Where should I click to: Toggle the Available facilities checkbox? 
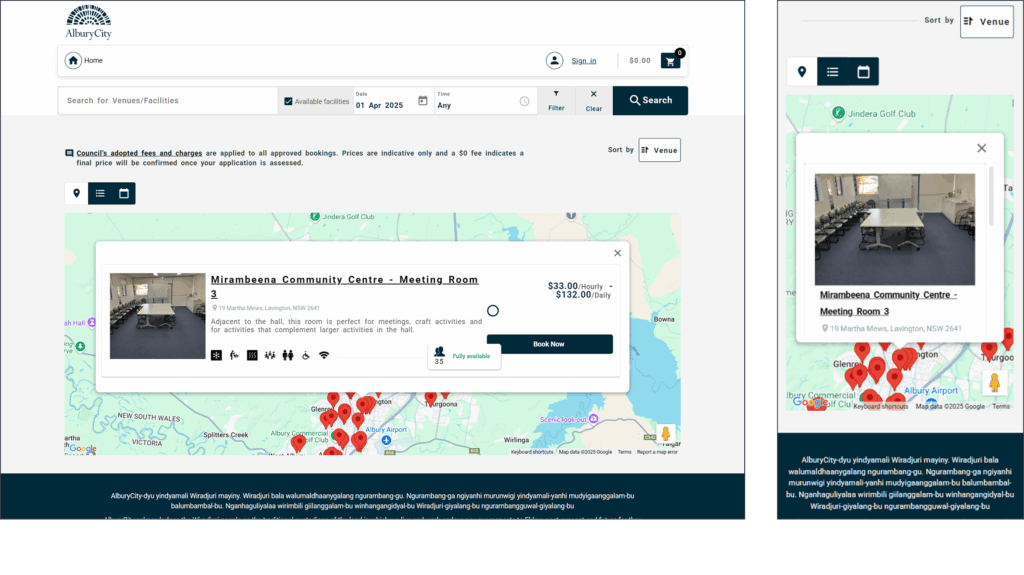click(x=289, y=101)
